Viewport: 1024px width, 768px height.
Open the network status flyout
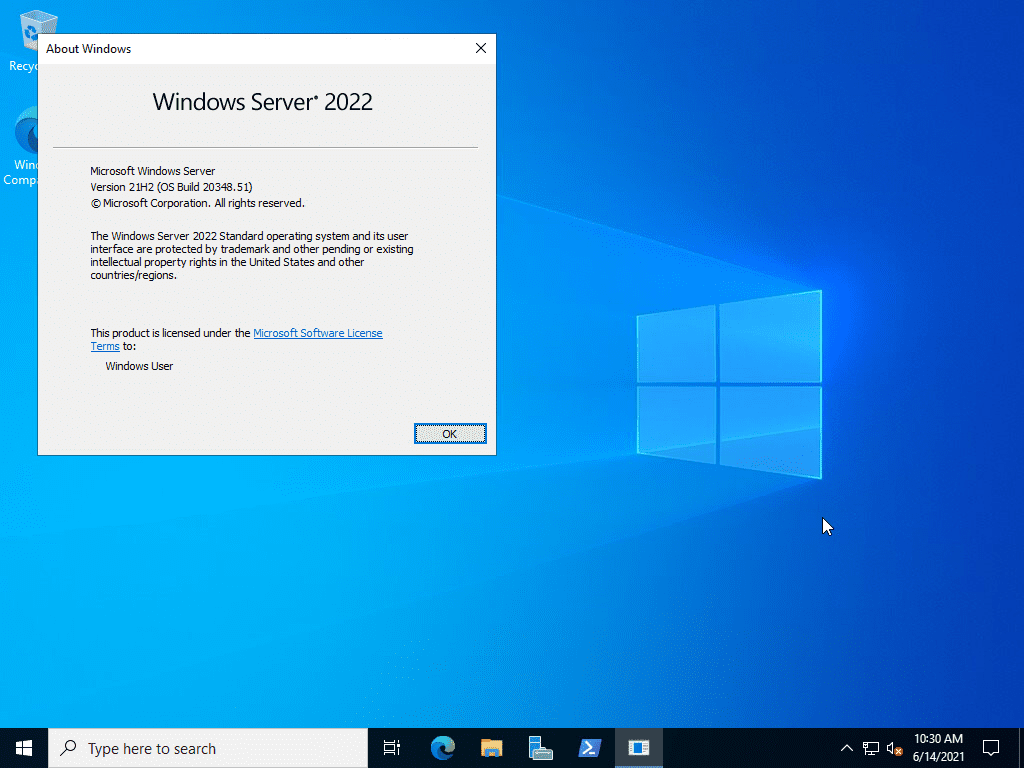click(870, 748)
